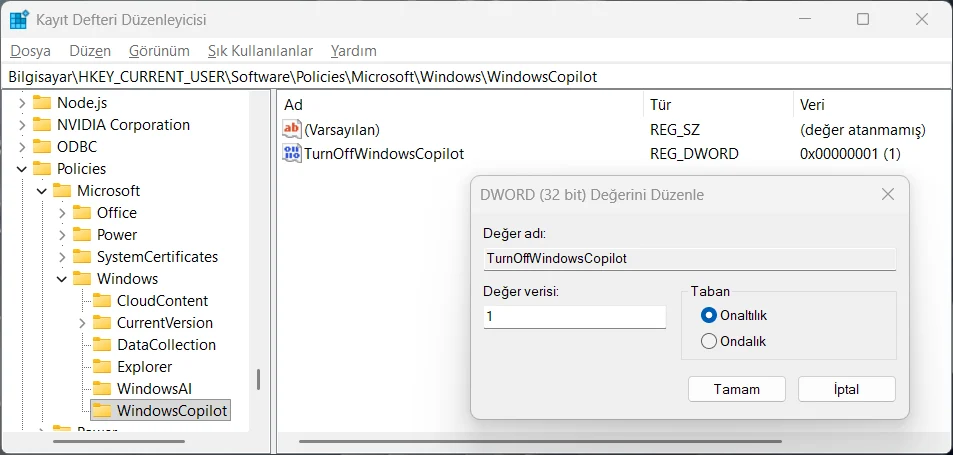Expand the Office key

[x=62, y=213]
